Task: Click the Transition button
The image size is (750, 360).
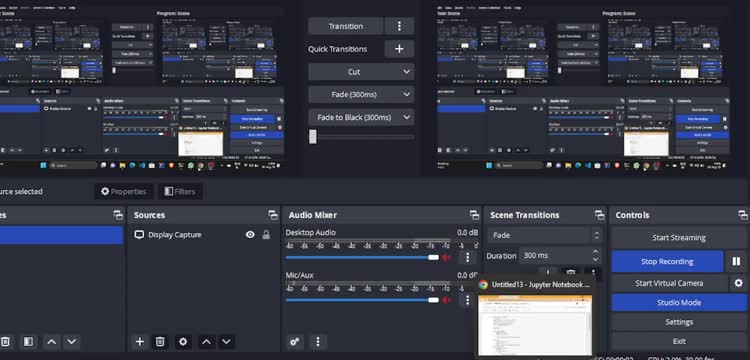Action: click(346, 26)
